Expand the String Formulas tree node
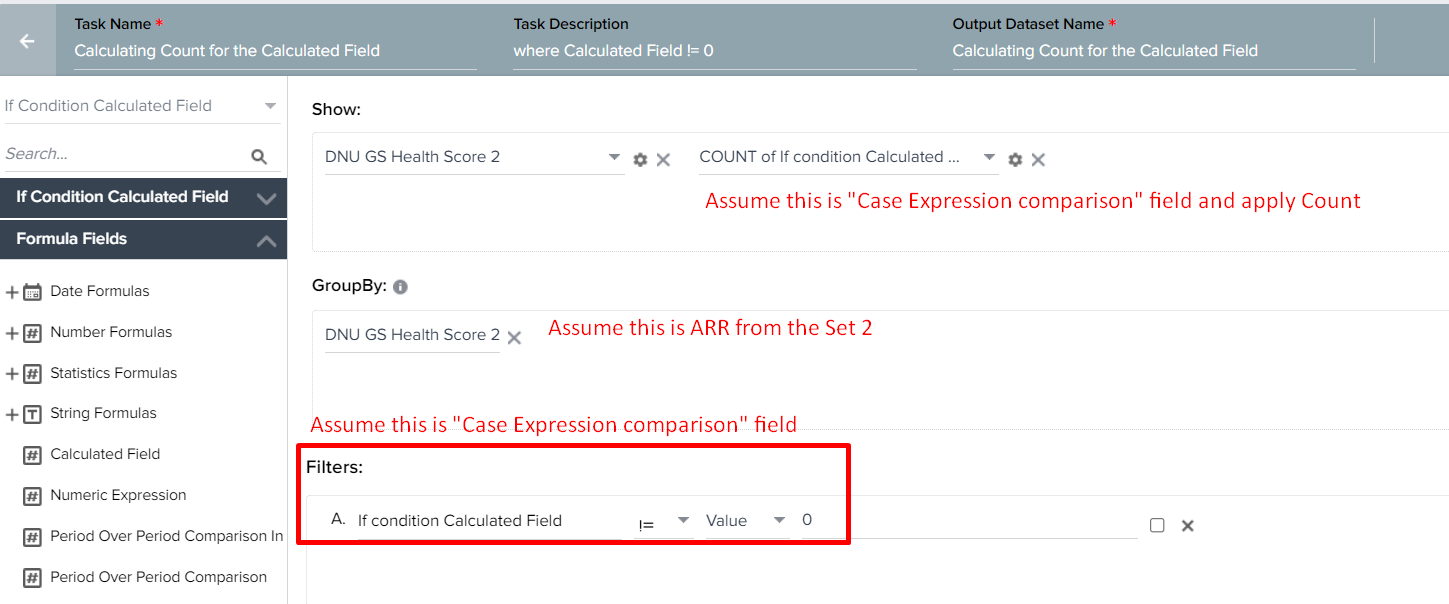Image resolution: width=1449 pixels, height=604 pixels. [12, 414]
